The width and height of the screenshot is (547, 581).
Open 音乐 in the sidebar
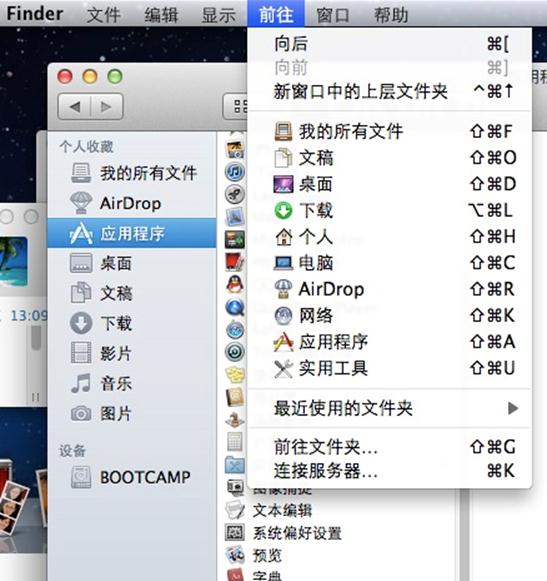[132, 383]
